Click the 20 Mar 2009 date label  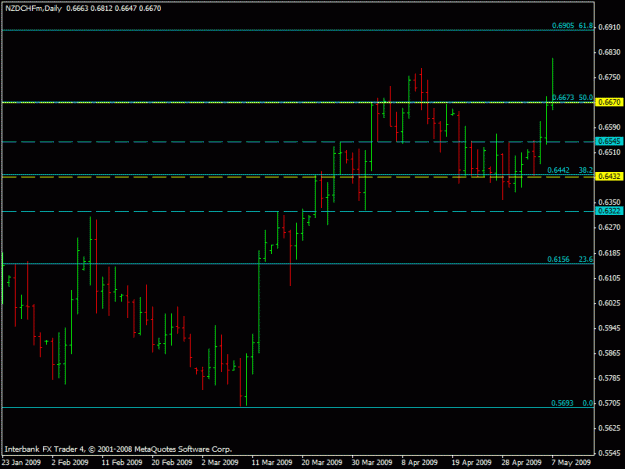tap(322, 462)
